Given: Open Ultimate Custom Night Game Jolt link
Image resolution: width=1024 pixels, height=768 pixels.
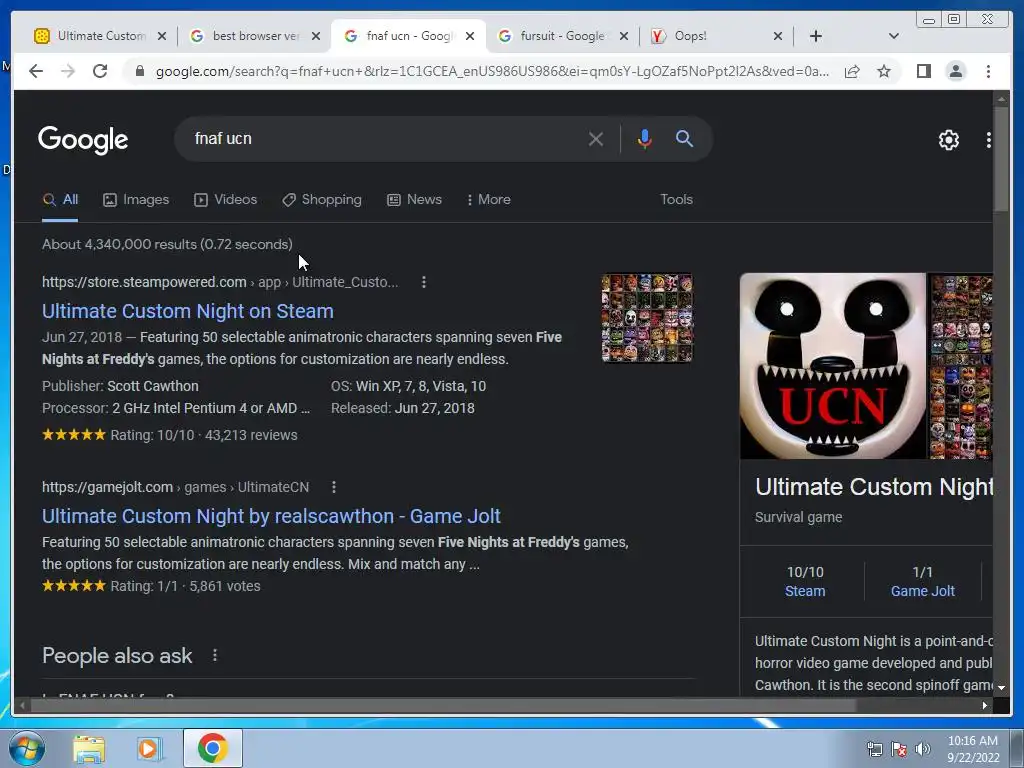Looking at the screenshot, I should pyautogui.click(x=271, y=516).
